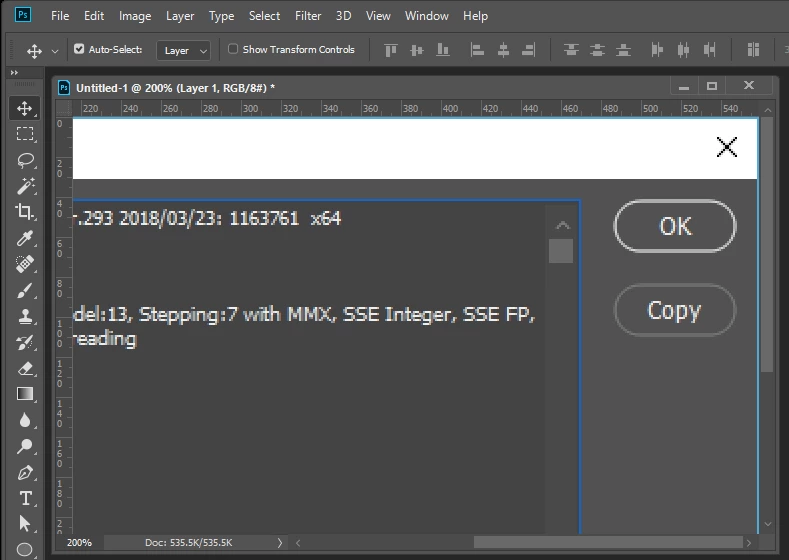Click Distribute Bottom Edges icon
Viewport: 789px width, 560px height.
623,50
